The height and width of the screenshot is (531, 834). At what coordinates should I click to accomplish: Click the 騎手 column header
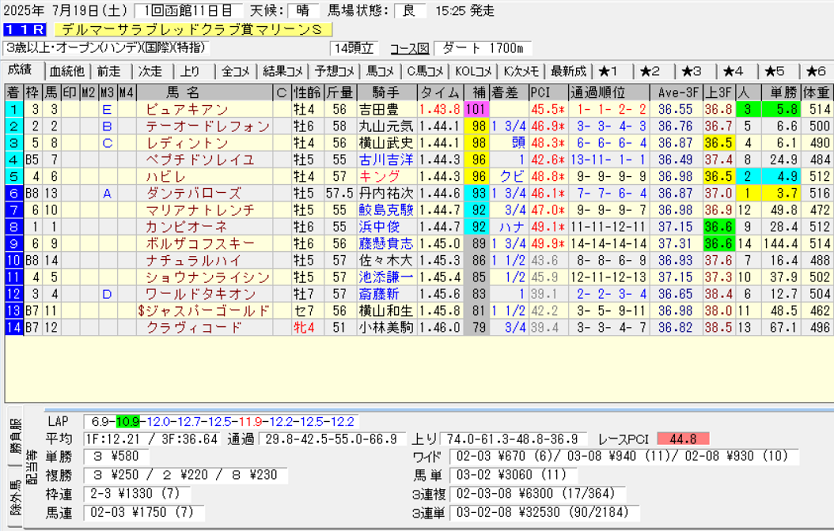382,92
